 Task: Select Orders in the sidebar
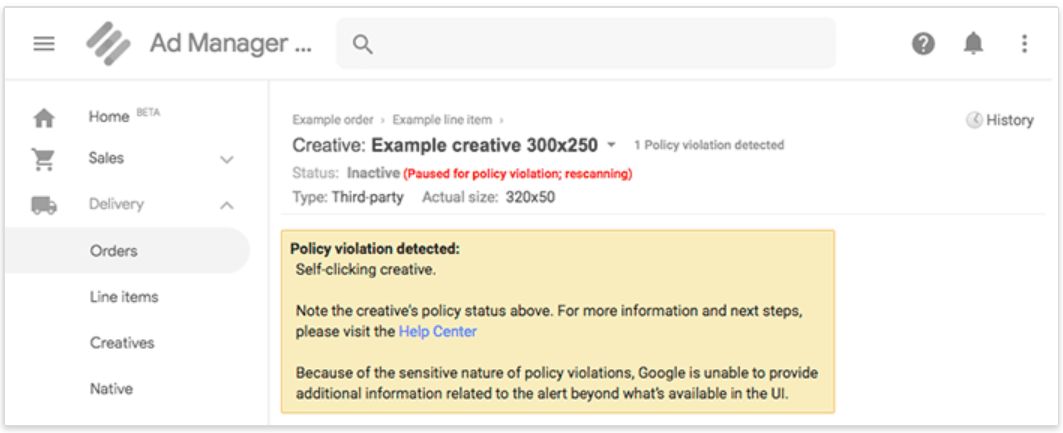[x=114, y=251]
